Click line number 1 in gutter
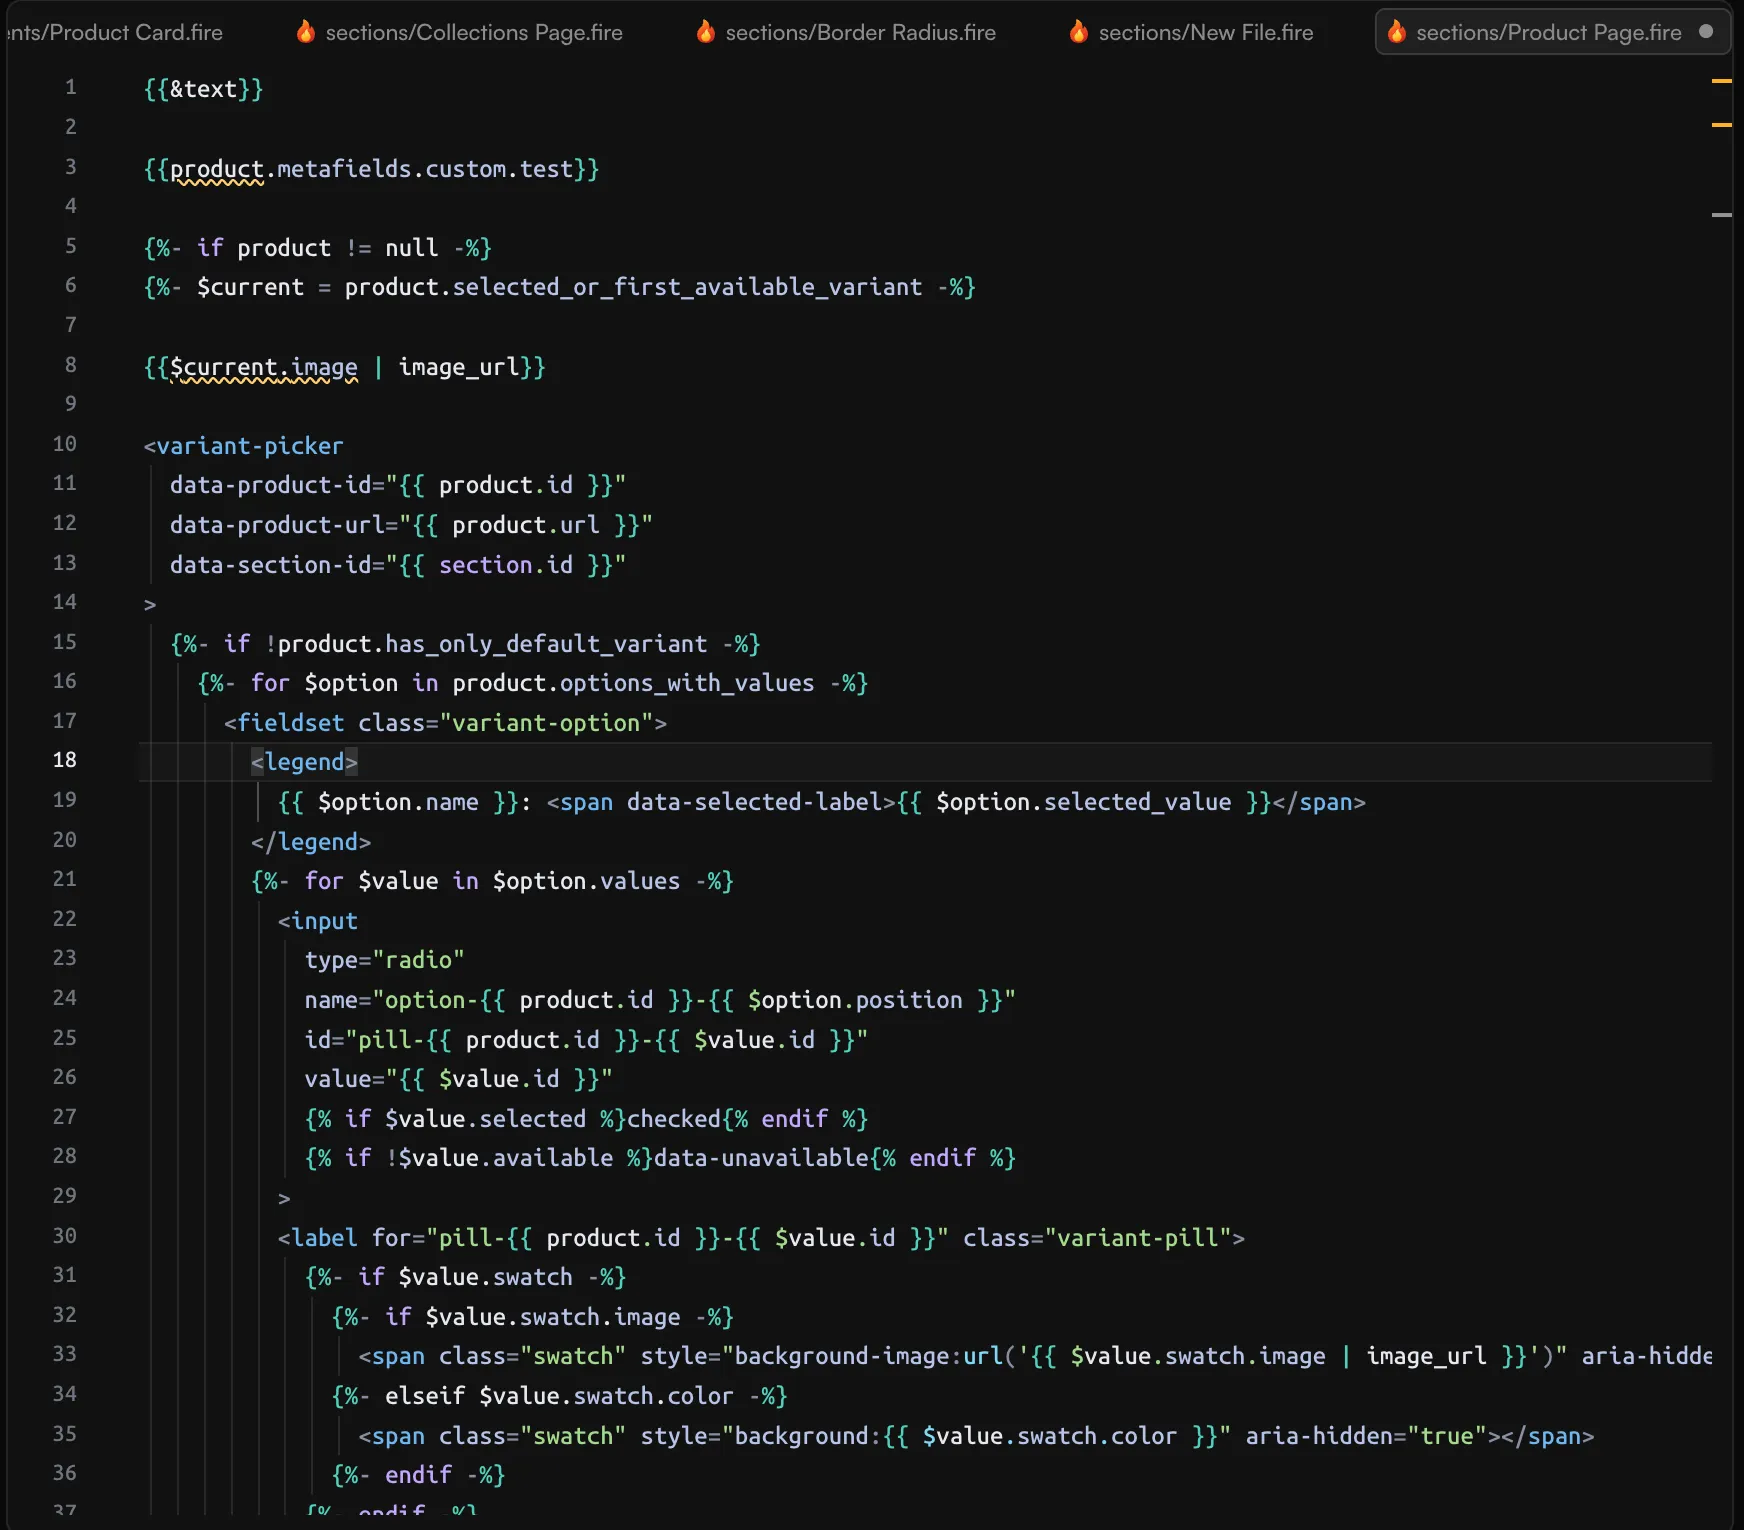 tap(71, 87)
